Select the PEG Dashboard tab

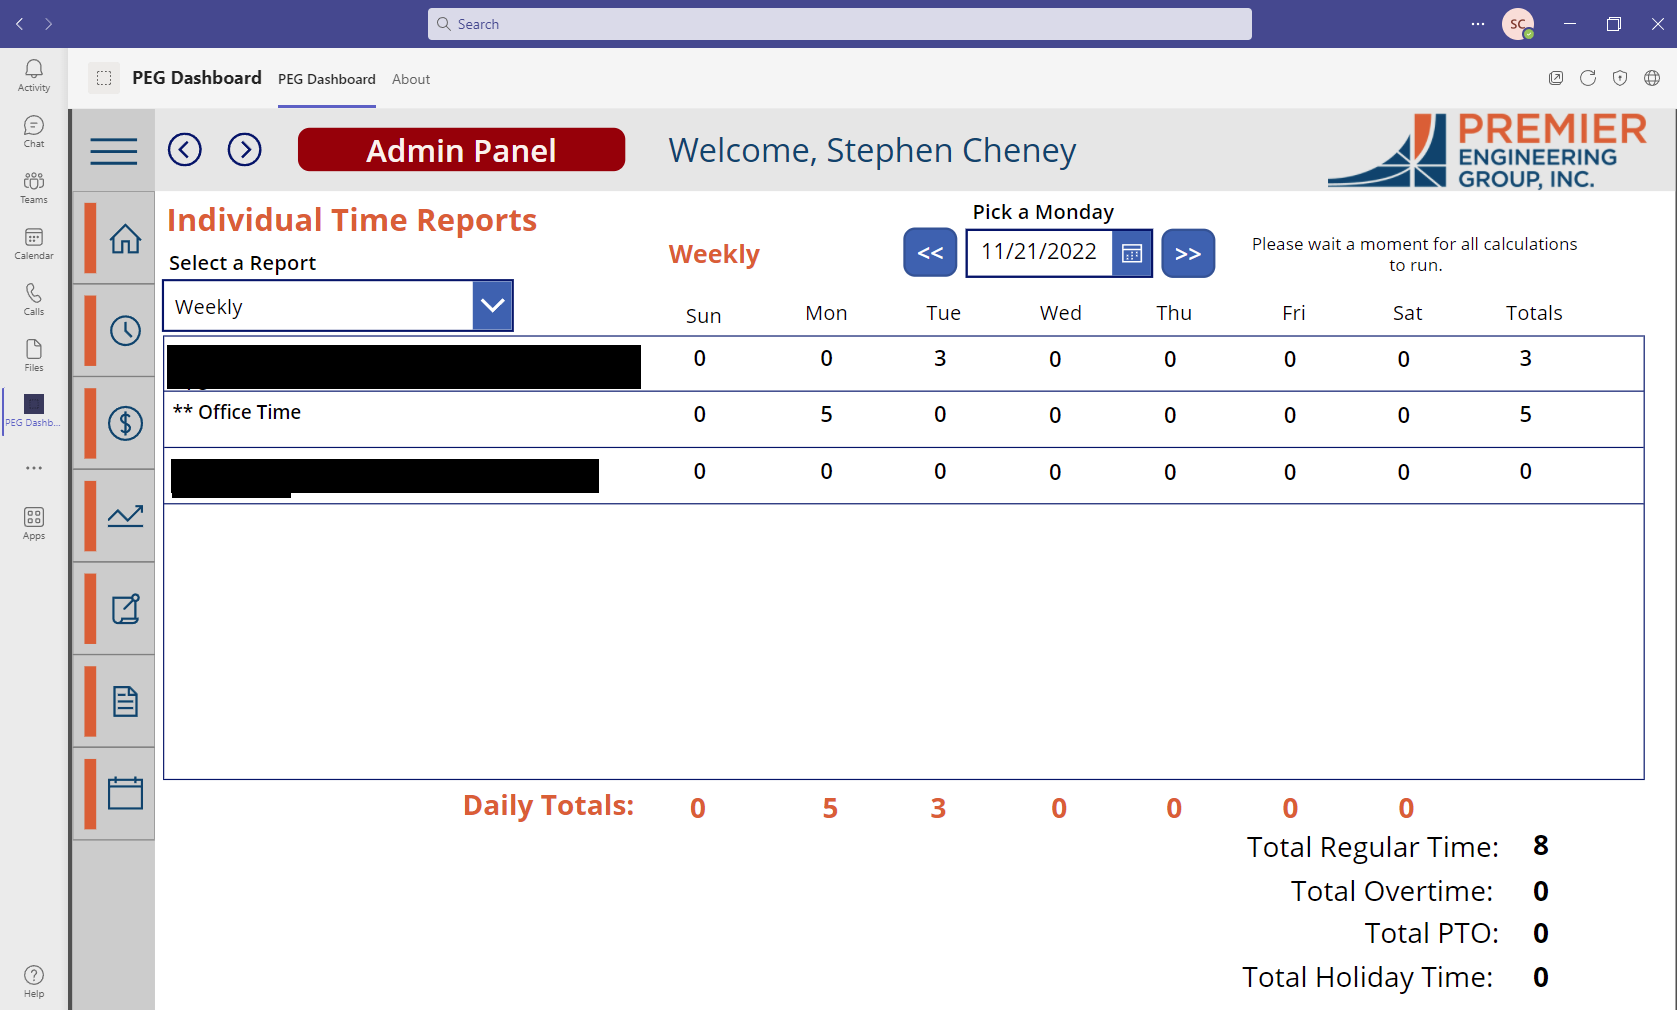coord(326,79)
